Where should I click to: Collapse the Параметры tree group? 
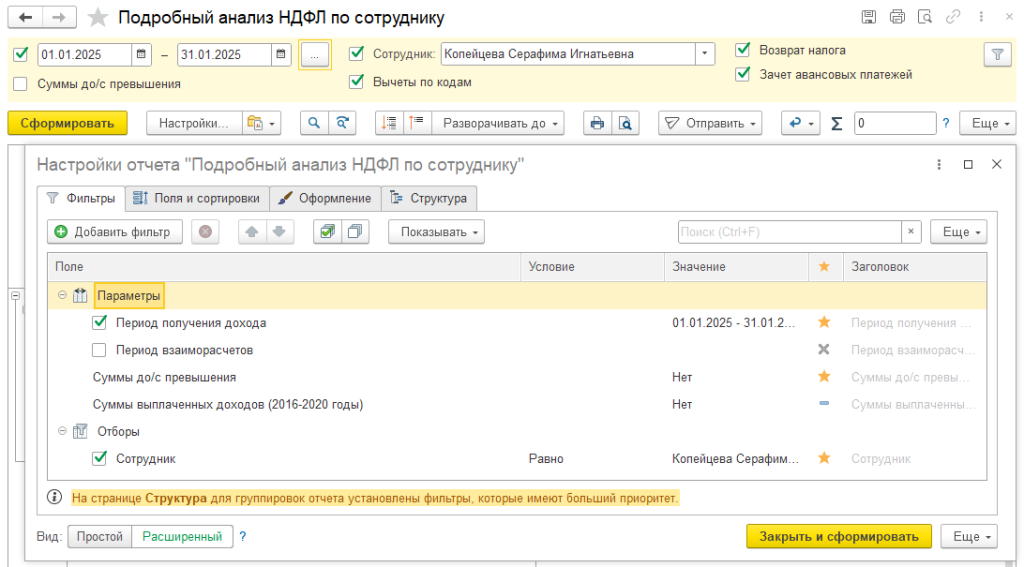[x=62, y=296]
